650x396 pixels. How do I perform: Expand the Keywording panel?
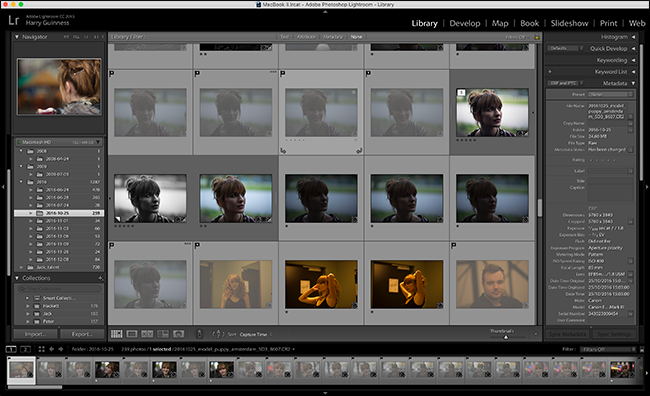click(x=633, y=60)
